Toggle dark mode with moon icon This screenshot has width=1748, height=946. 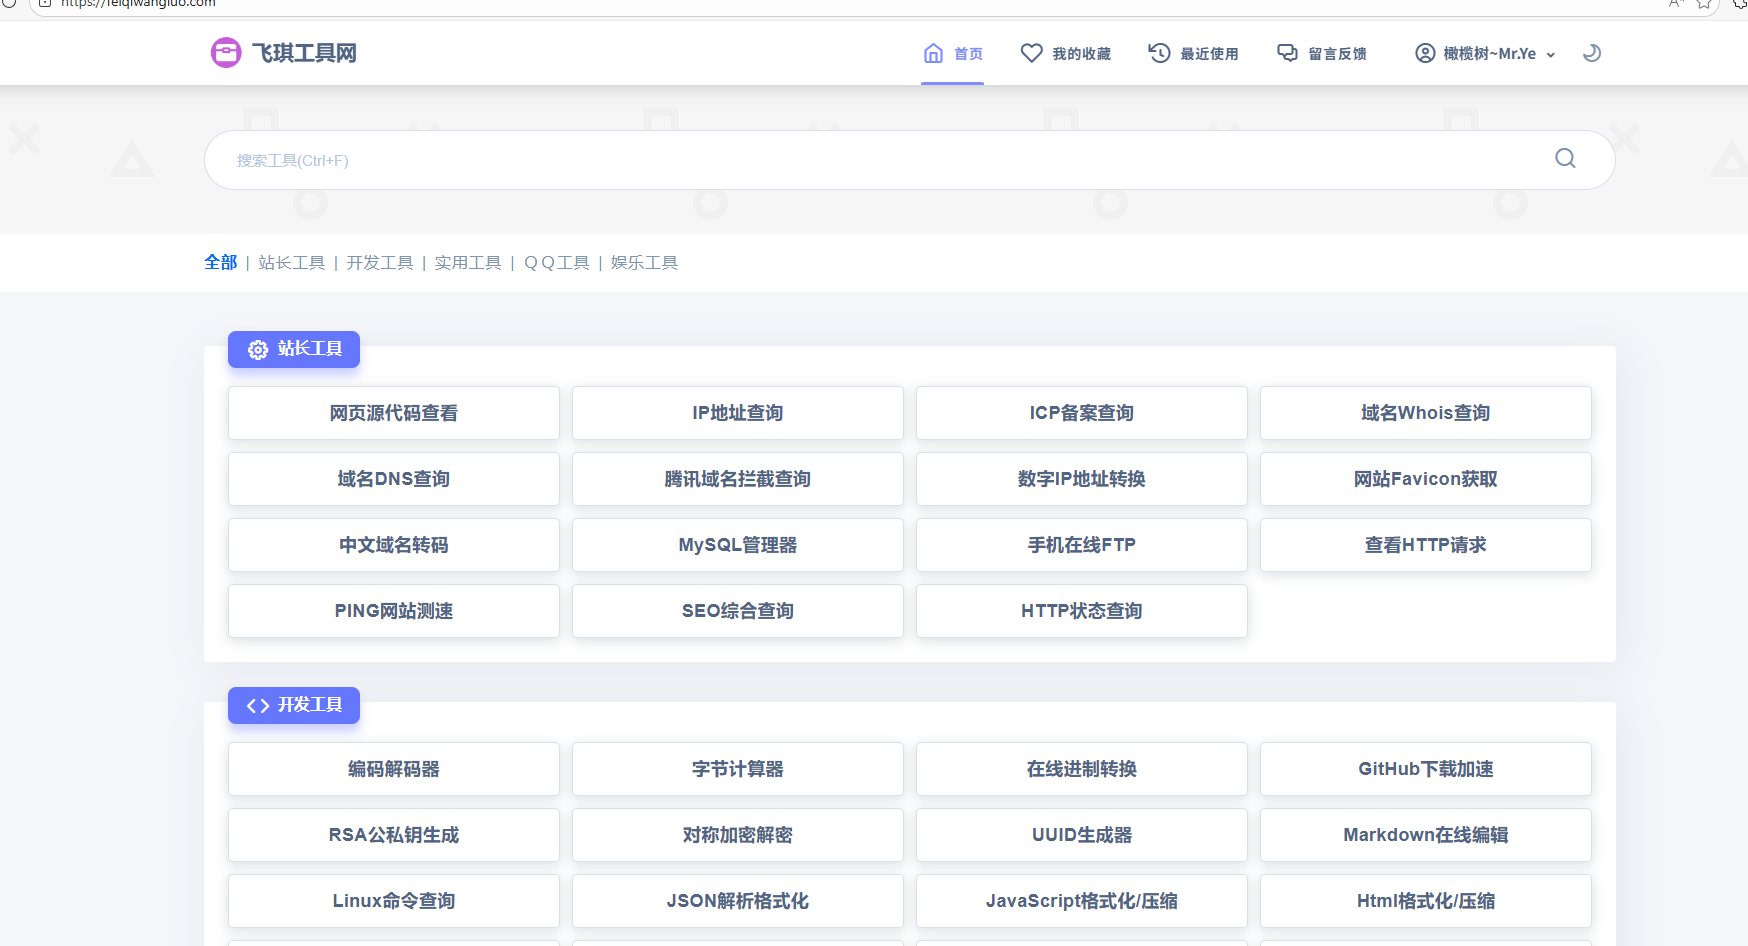(x=1592, y=53)
